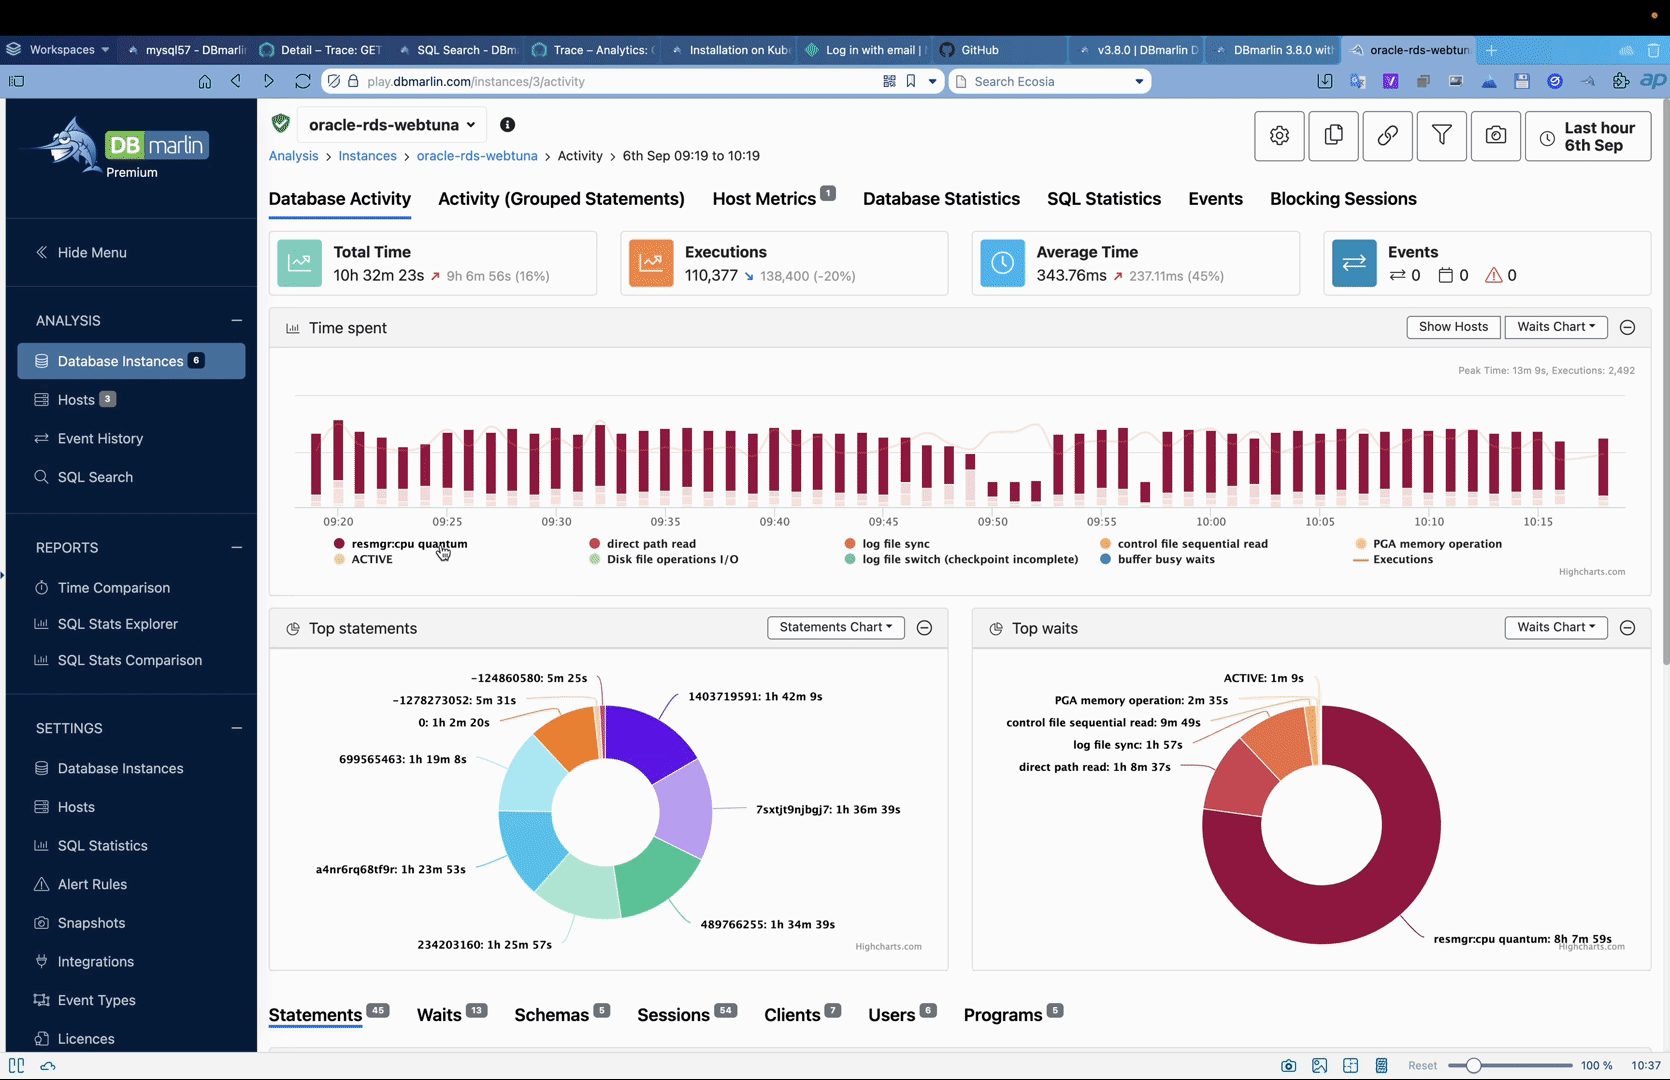Click the browser address bar

[620, 81]
